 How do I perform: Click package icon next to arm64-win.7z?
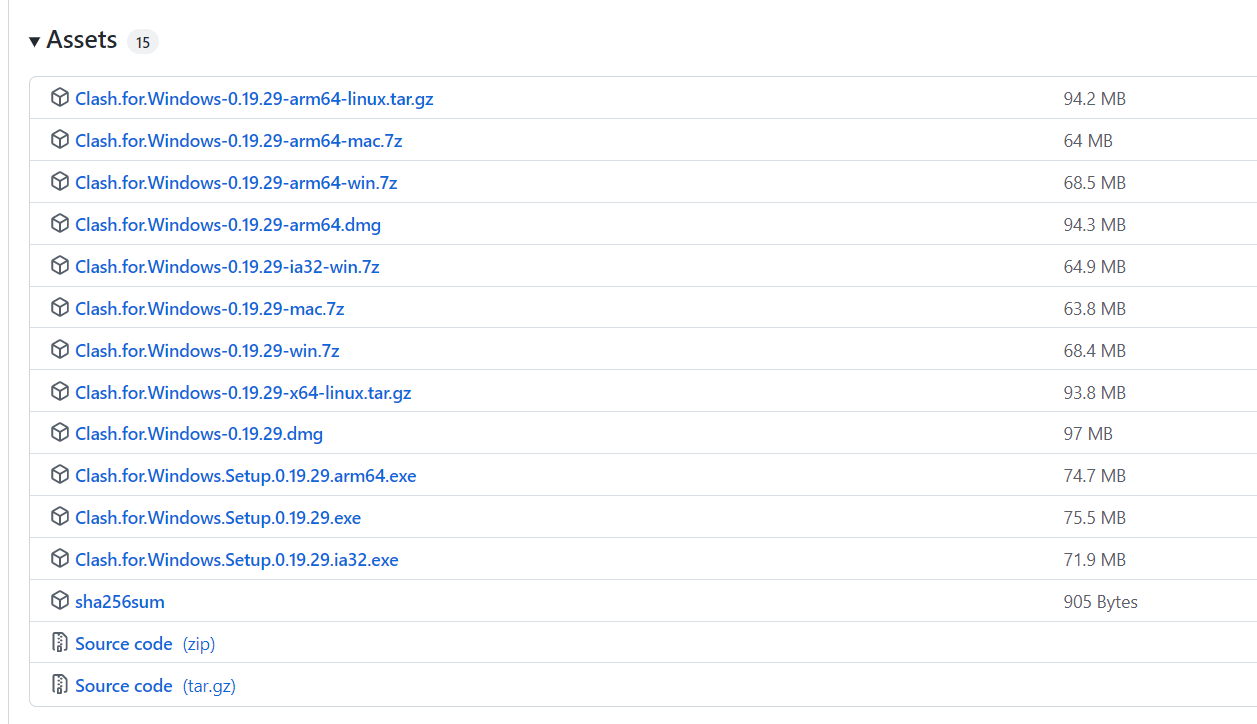[x=60, y=182]
